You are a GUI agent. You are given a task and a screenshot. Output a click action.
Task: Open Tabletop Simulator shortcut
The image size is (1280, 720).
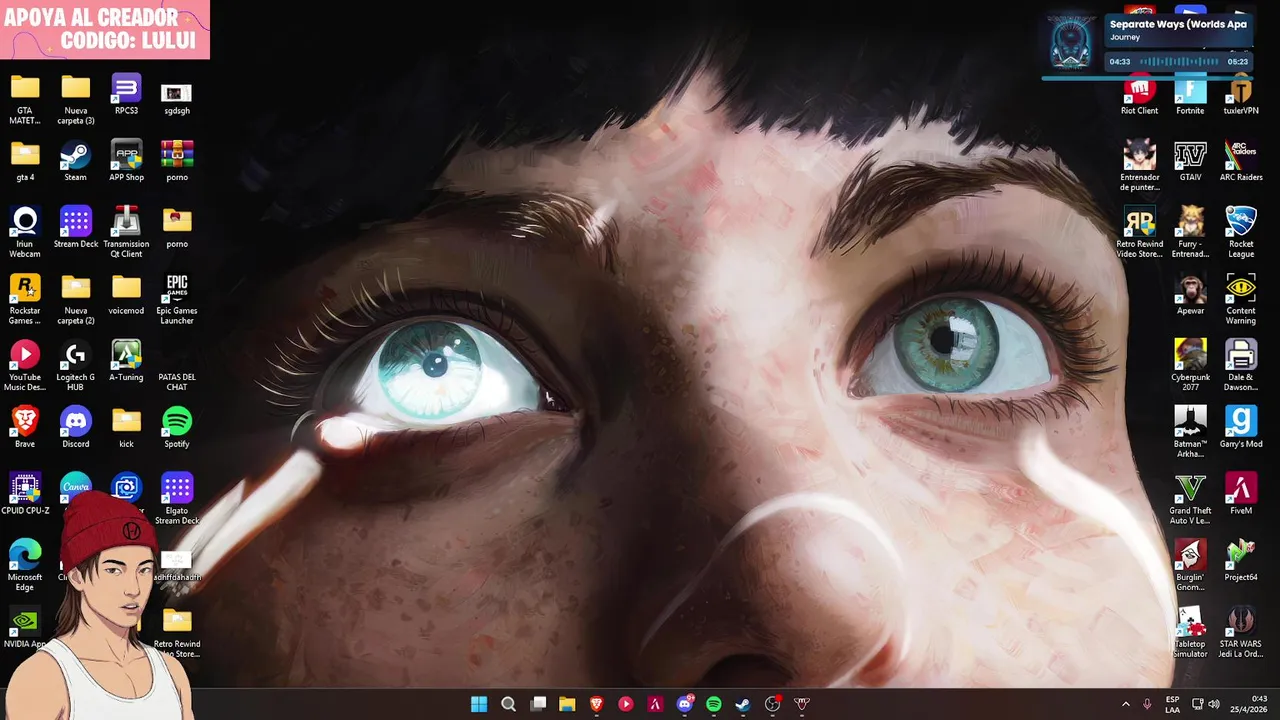(1190, 634)
